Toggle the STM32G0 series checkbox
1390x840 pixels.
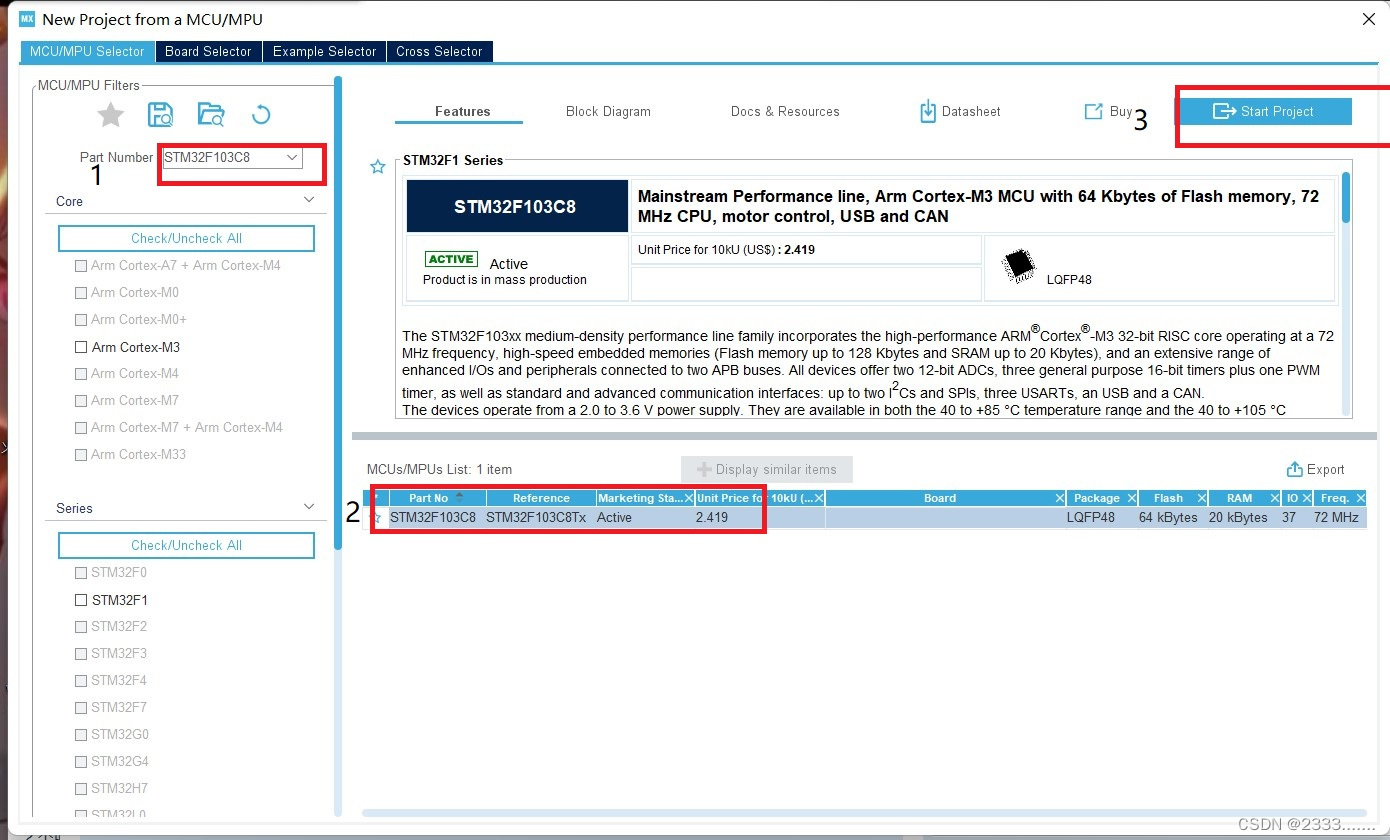[x=81, y=735]
